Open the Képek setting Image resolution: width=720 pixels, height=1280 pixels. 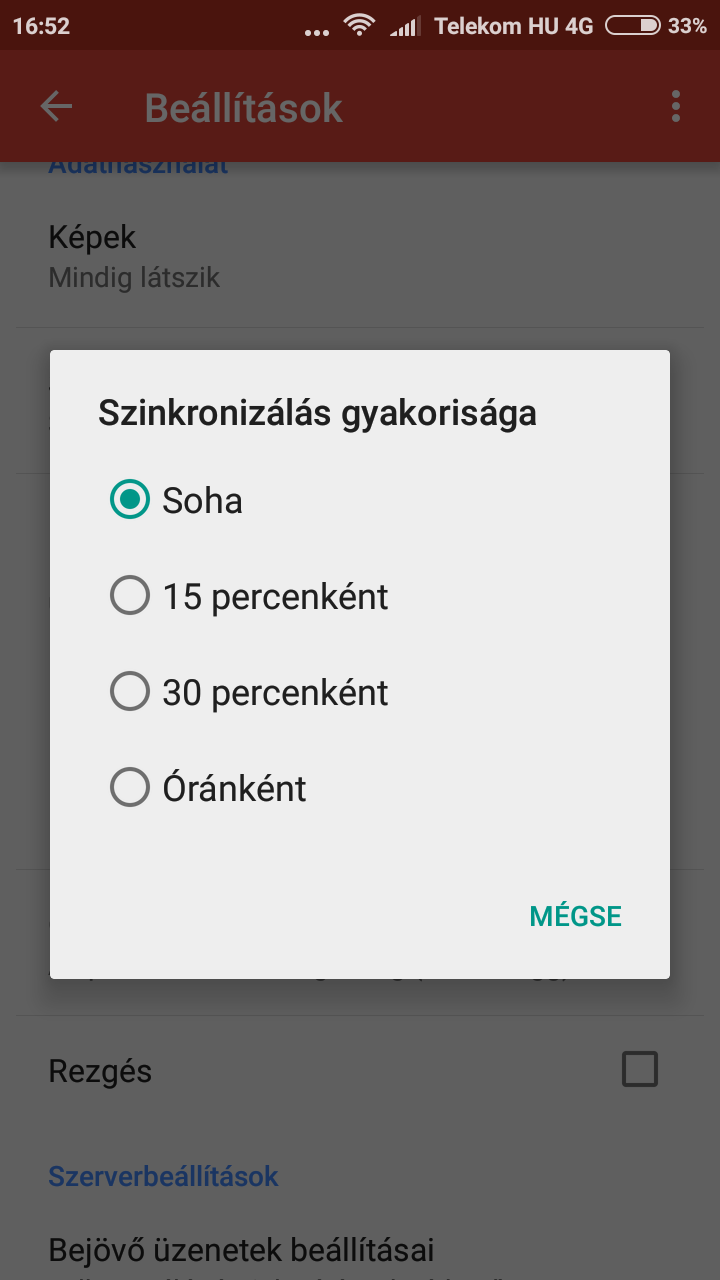[92, 238]
